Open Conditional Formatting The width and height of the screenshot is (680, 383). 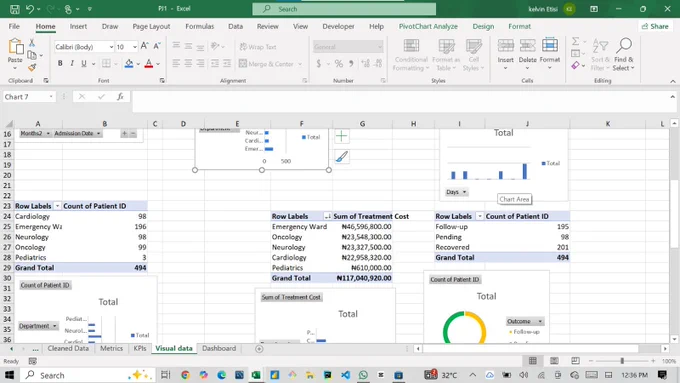tap(411, 55)
